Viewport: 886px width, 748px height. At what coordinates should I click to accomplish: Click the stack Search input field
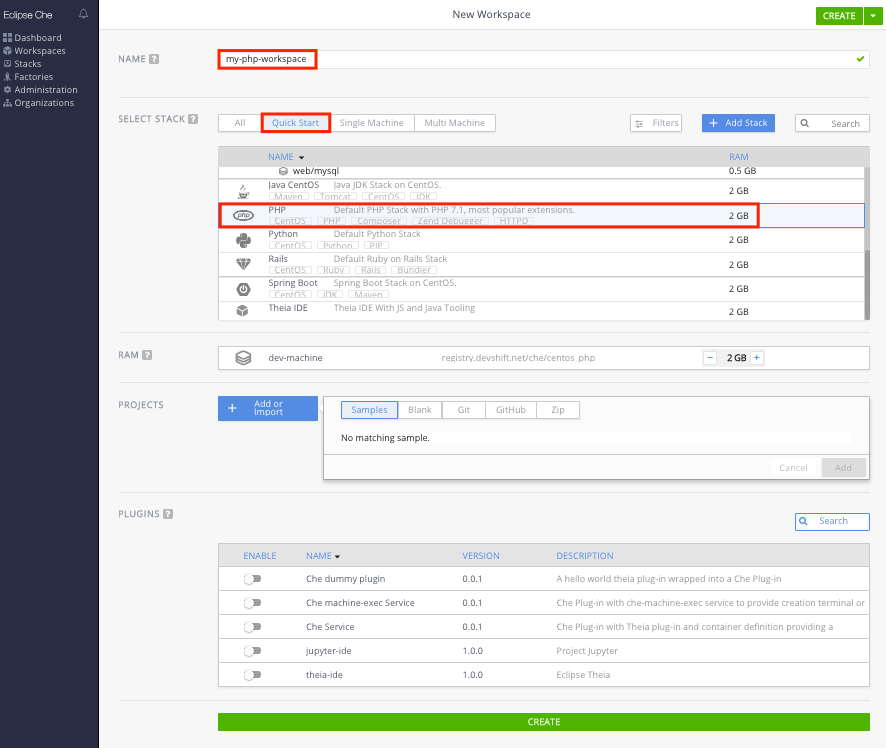pos(832,123)
